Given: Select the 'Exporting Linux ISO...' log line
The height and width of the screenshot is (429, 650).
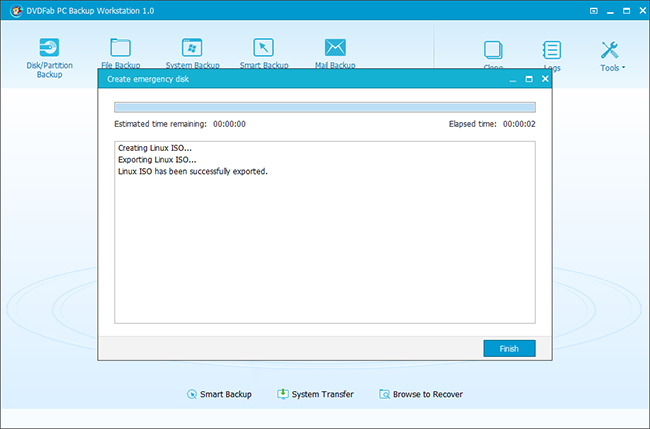Looking at the screenshot, I should point(157,160).
